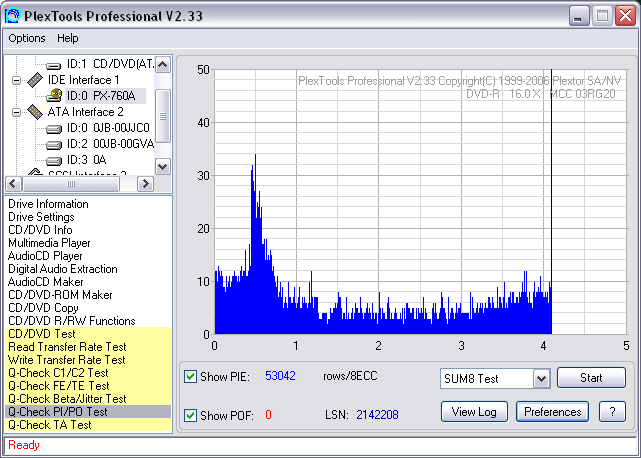The width and height of the screenshot is (641, 458).
Task: Click the PlexTools title bar app icon
Action: tap(12, 16)
